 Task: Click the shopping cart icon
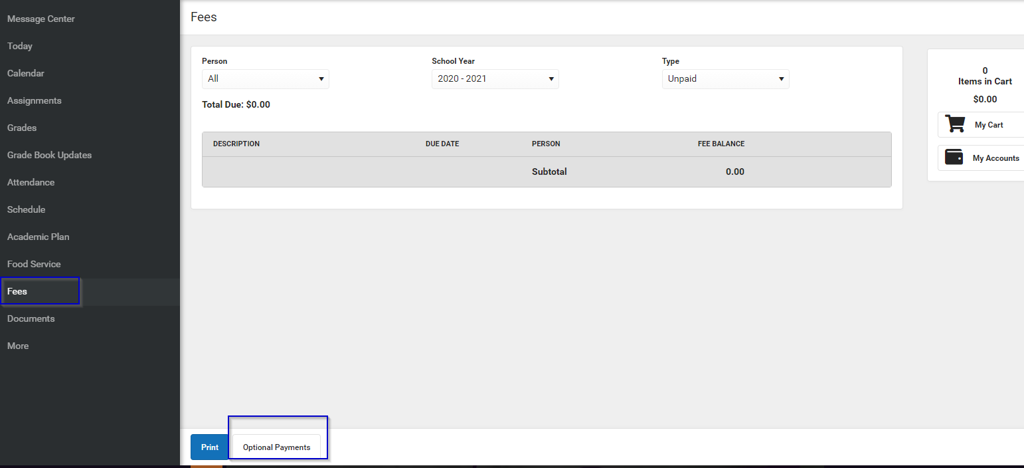pyautogui.click(x=956, y=125)
